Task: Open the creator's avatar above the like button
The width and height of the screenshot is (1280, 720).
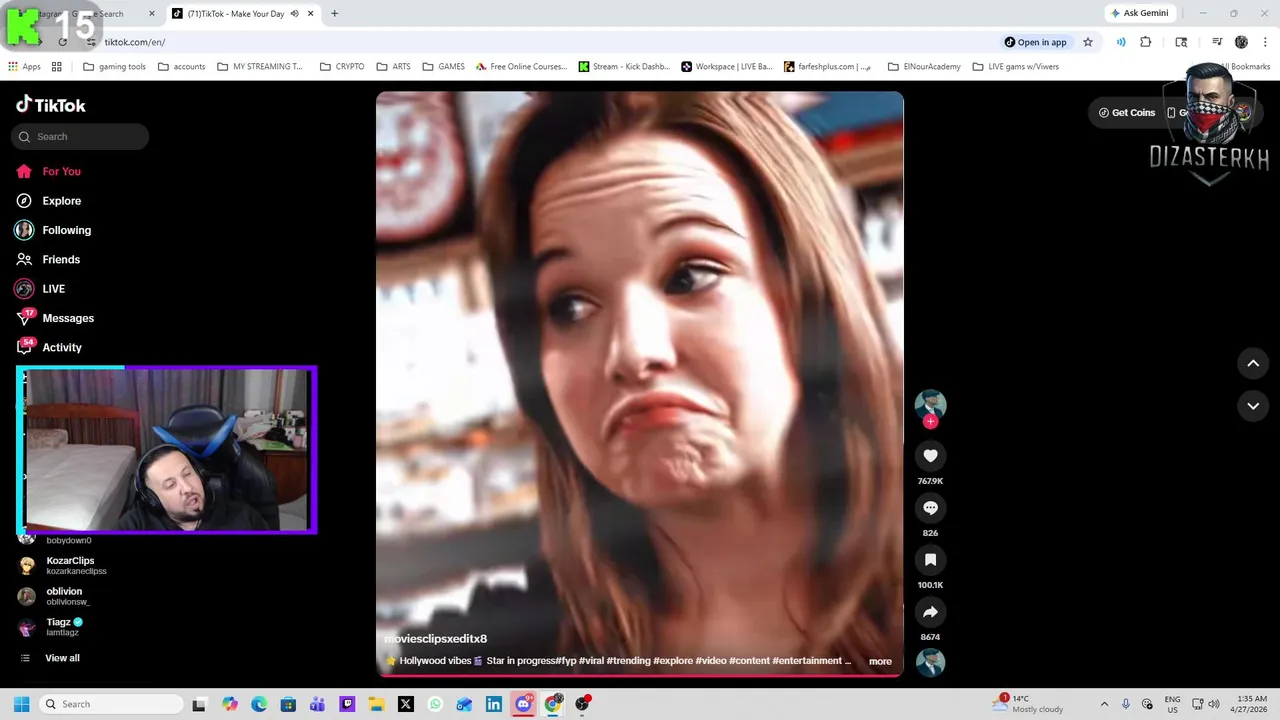Action: [930, 404]
